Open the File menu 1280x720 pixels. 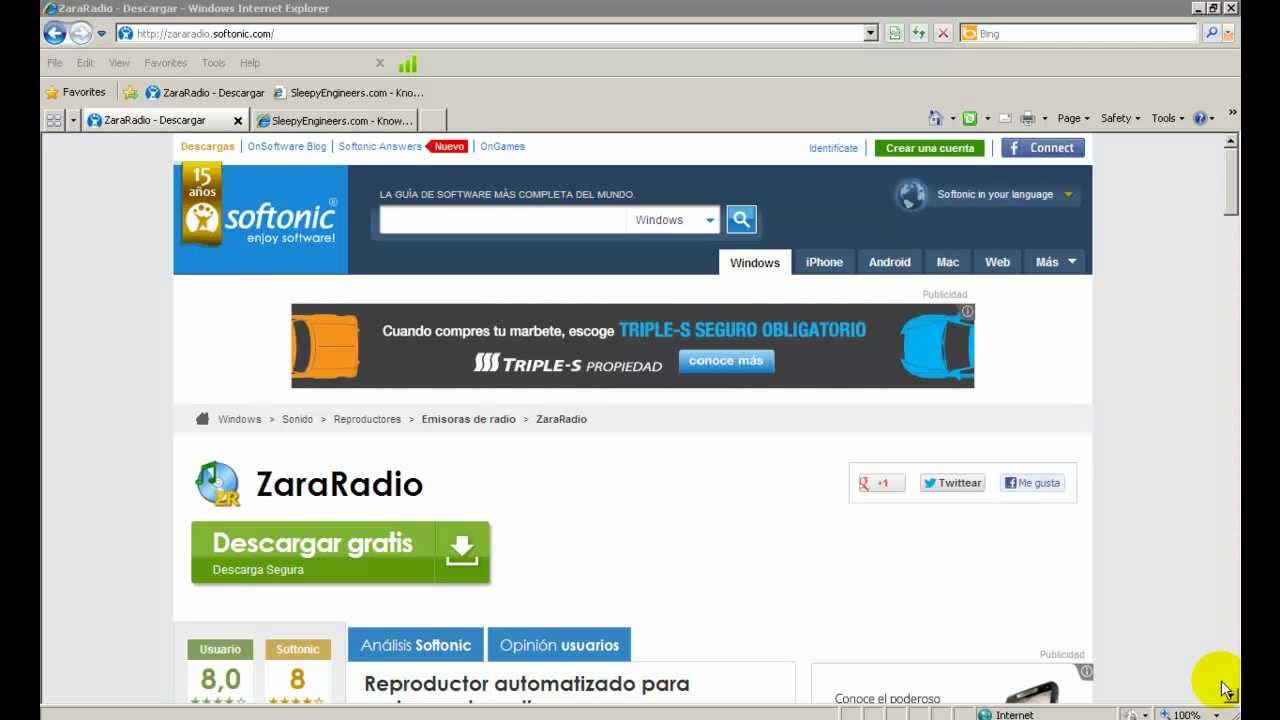tap(55, 63)
